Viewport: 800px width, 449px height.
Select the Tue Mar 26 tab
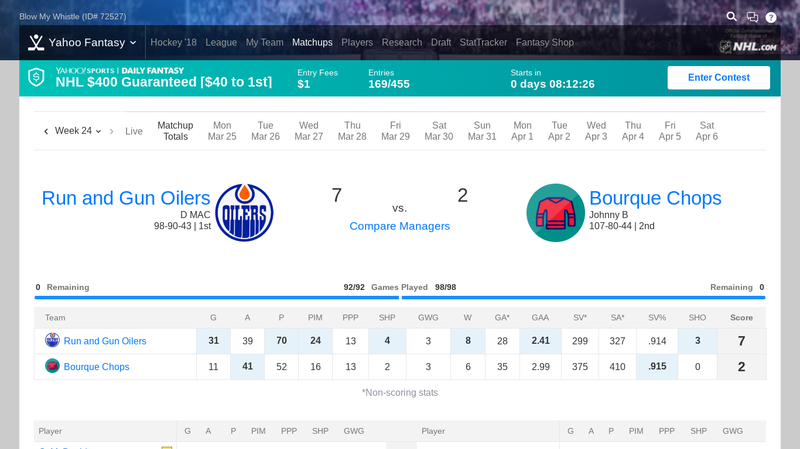point(265,131)
